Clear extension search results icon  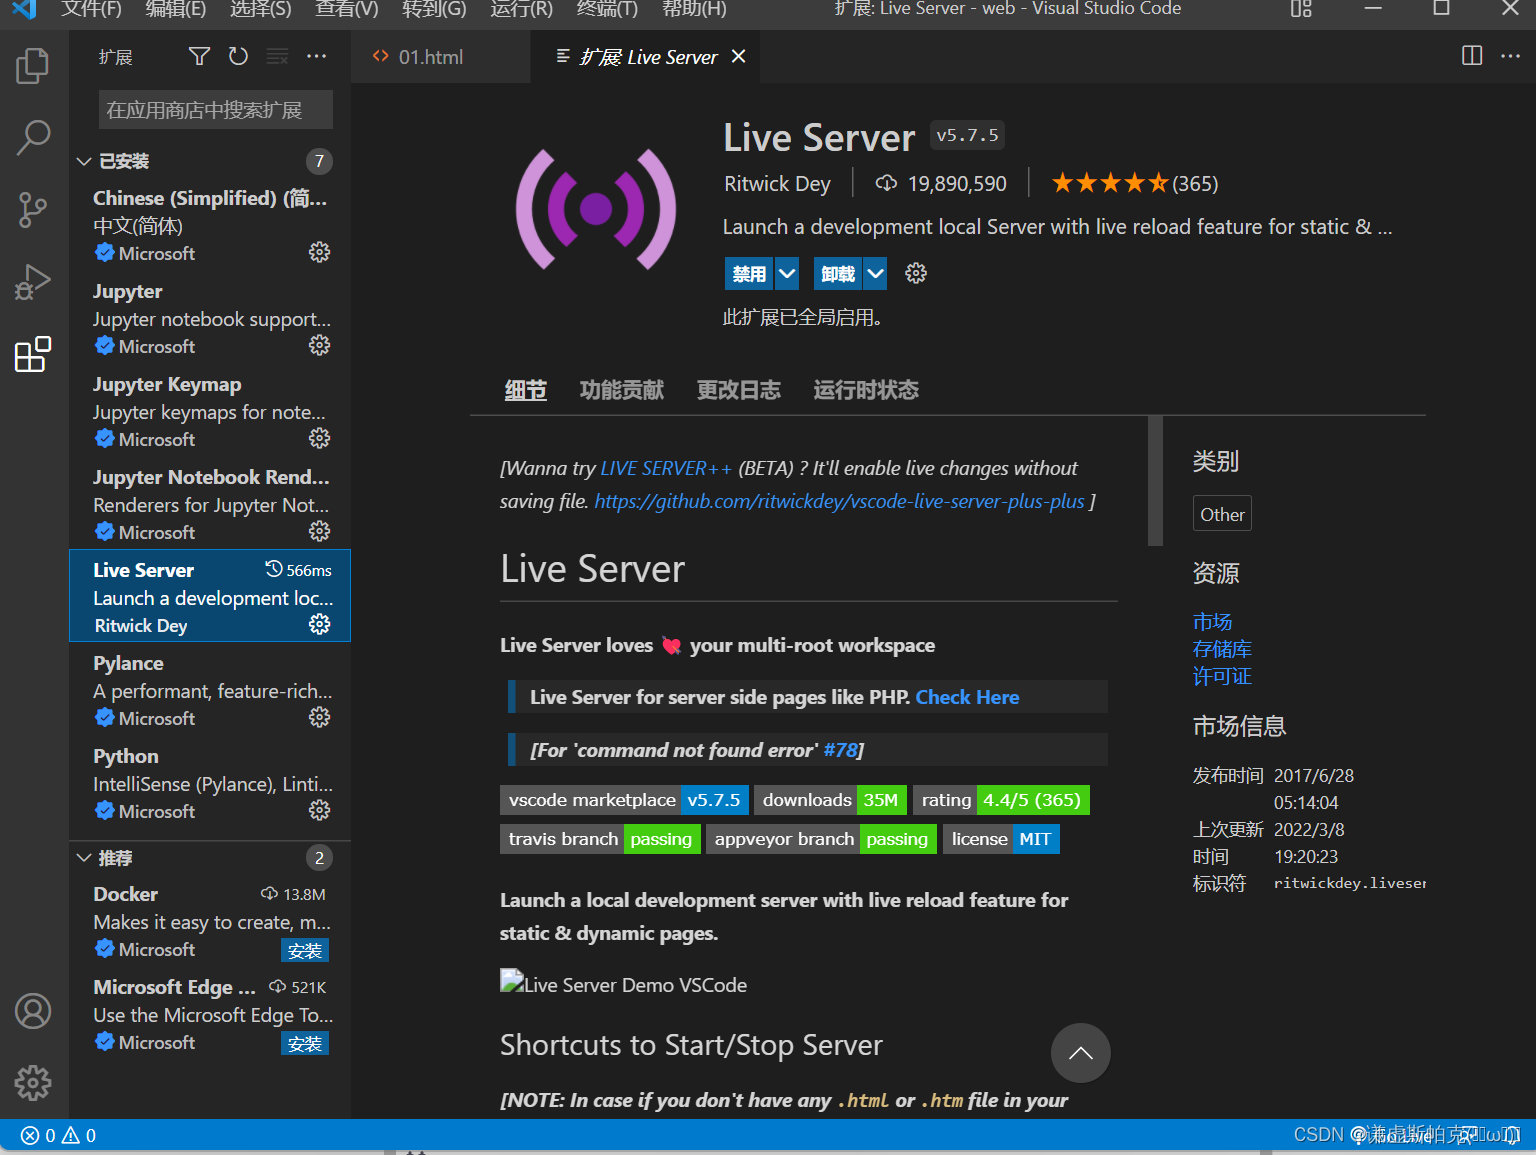pyautogui.click(x=277, y=56)
